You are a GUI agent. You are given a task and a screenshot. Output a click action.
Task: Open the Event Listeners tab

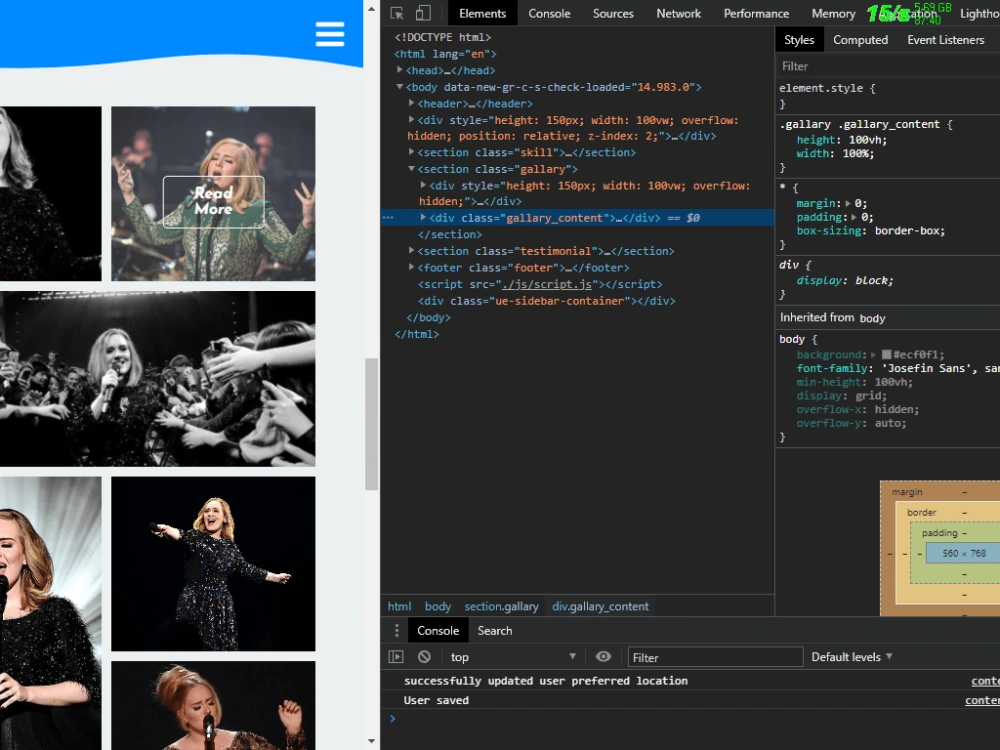[x=946, y=40]
